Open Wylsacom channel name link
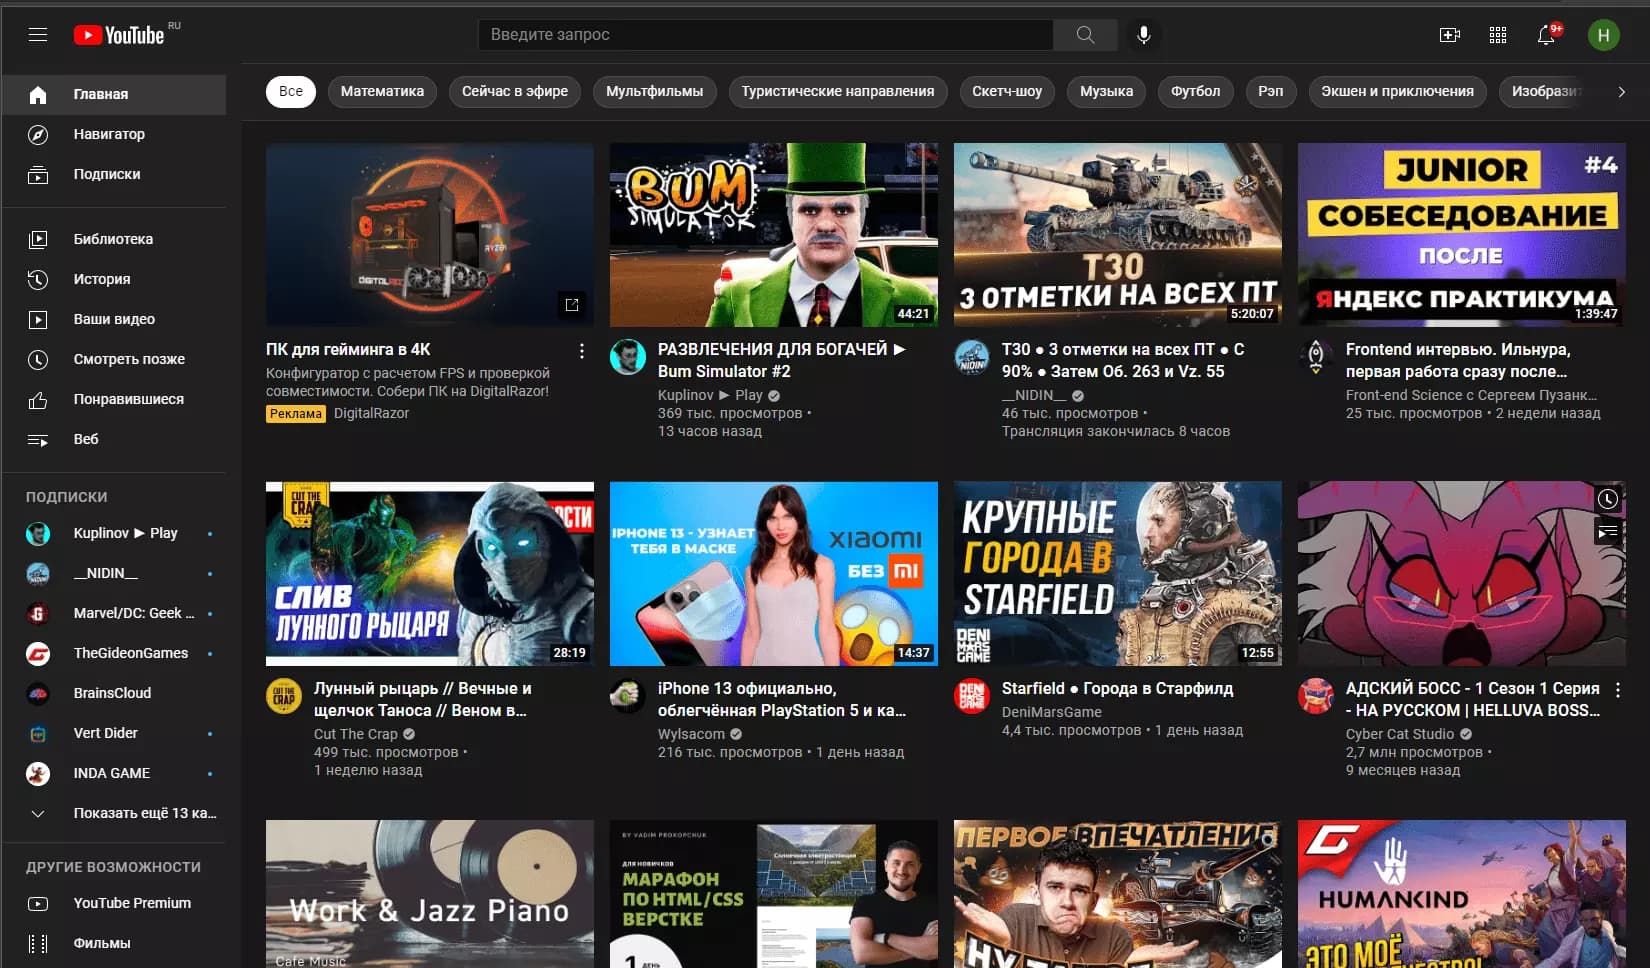1650x968 pixels. point(691,734)
